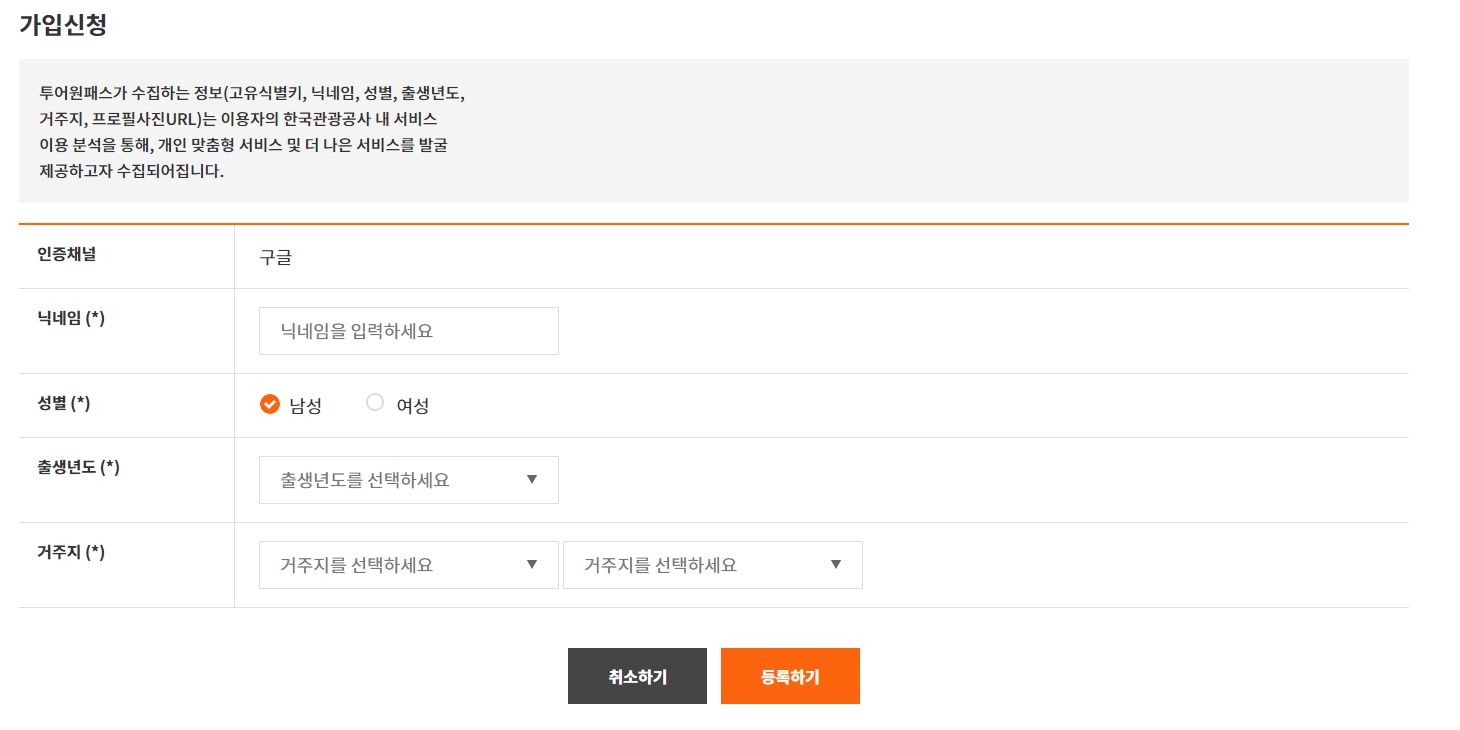Click the 취소하기 button
Screen dimensions: 1460x730
tap(637, 675)
